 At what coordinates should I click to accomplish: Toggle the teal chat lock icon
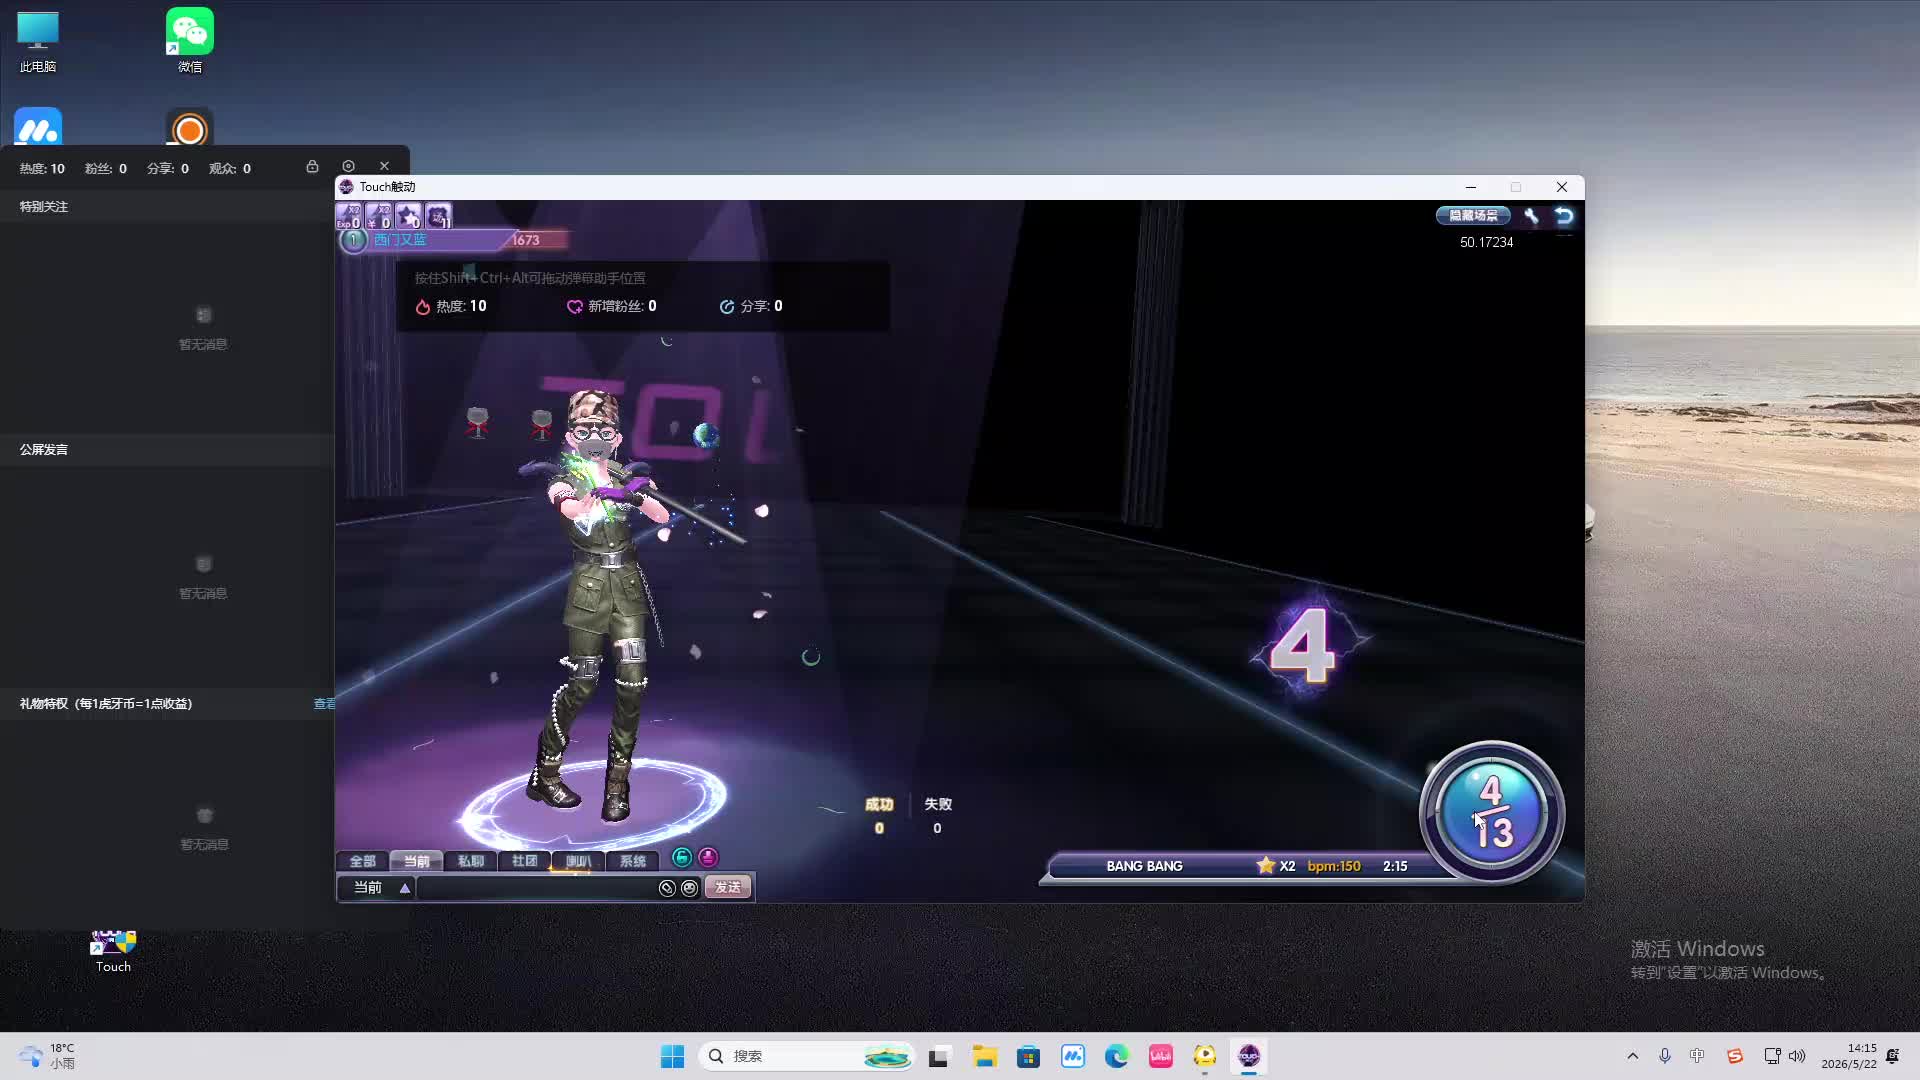[682, 857]
